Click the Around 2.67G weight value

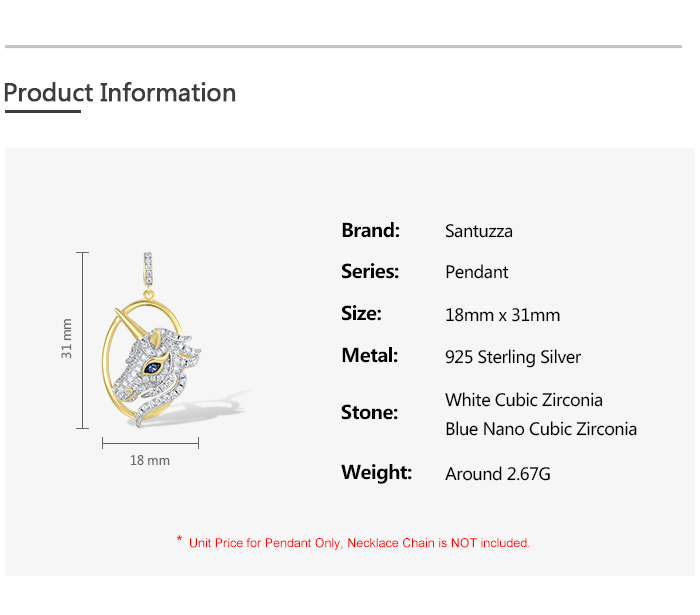[x=498, y=474]
